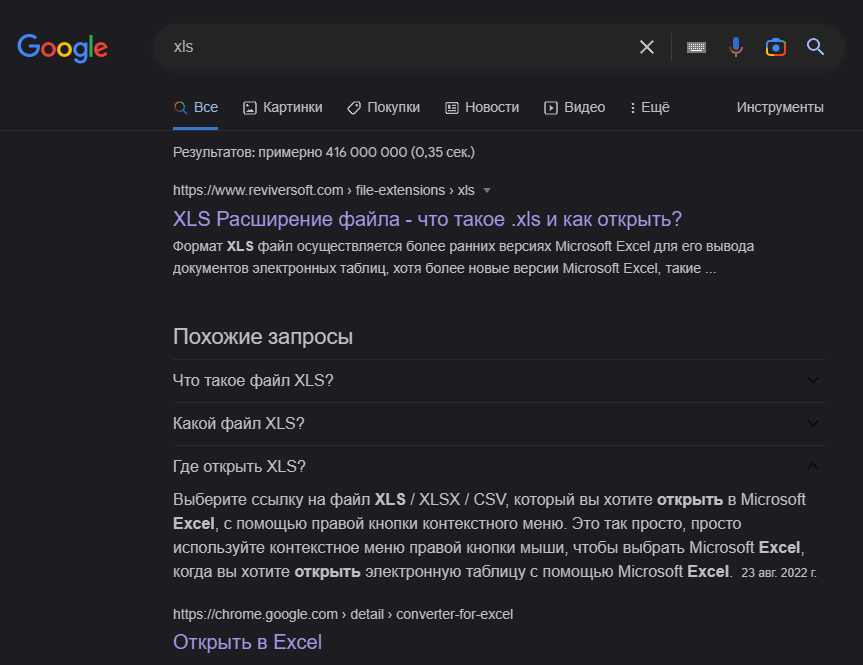This screenshot has height=665, width=863.
Task: Click the magnifying glass search button
Action: coord(815,47)
